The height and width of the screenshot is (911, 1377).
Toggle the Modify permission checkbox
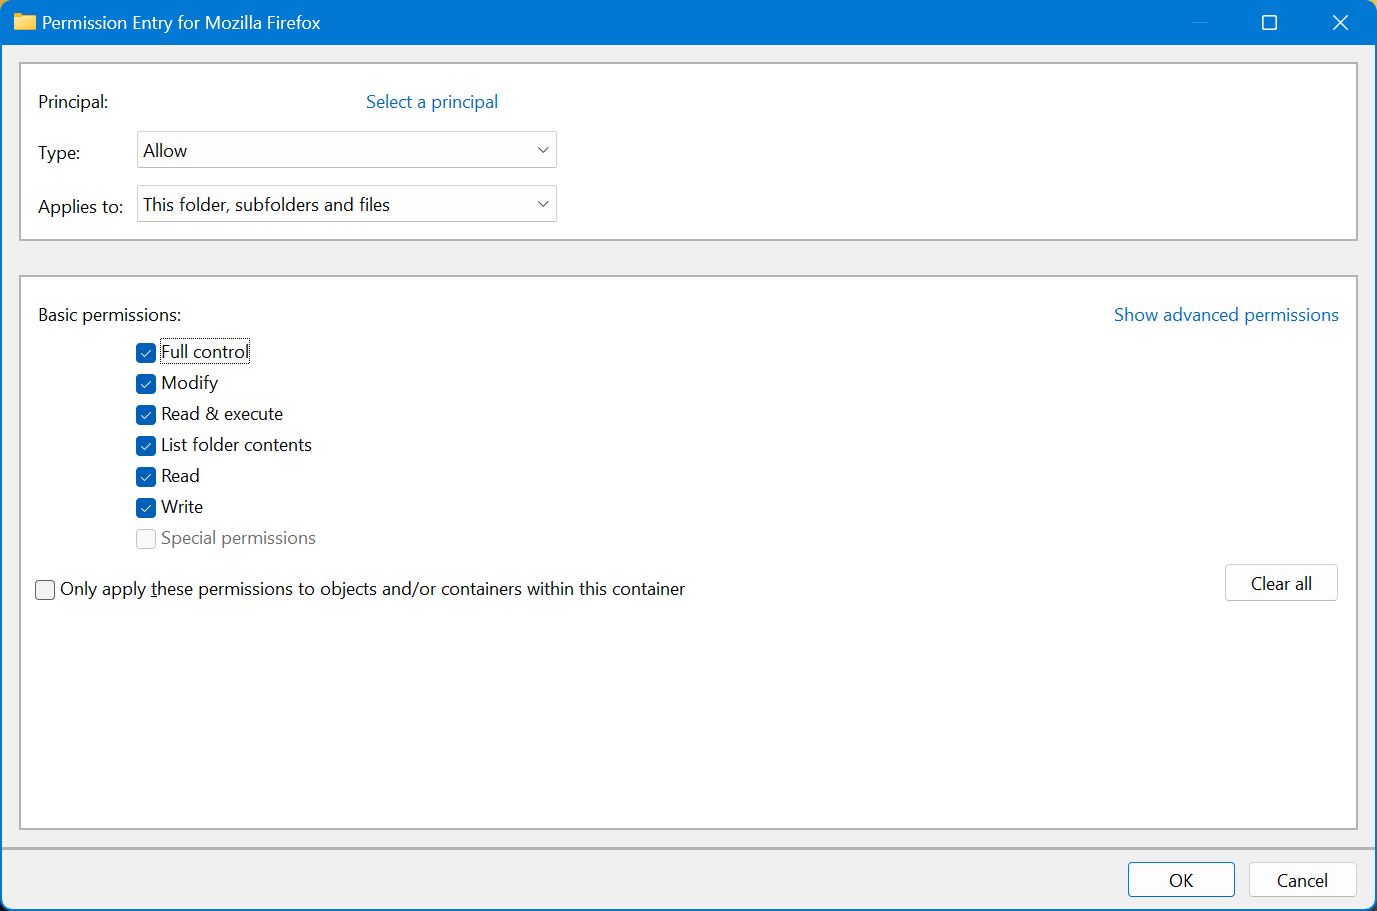[146, 384]
